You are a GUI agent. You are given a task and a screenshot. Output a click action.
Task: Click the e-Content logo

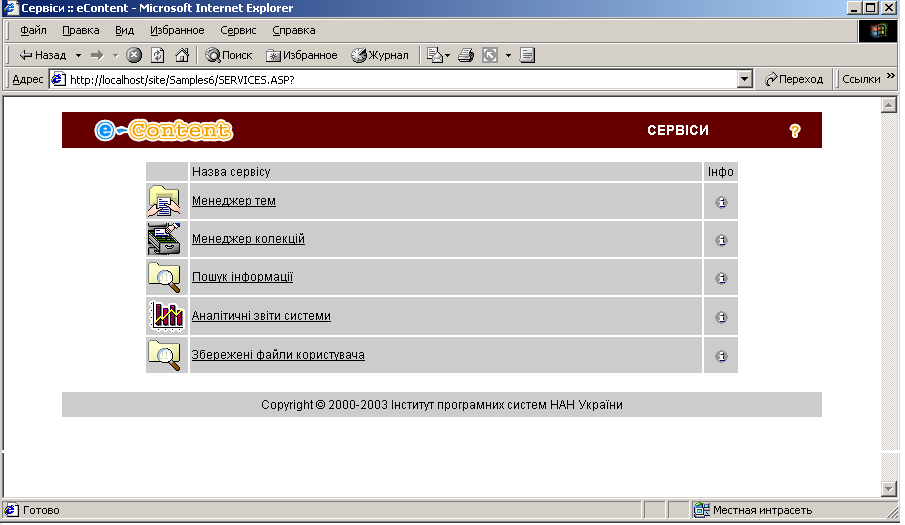(x=163, y=130)
